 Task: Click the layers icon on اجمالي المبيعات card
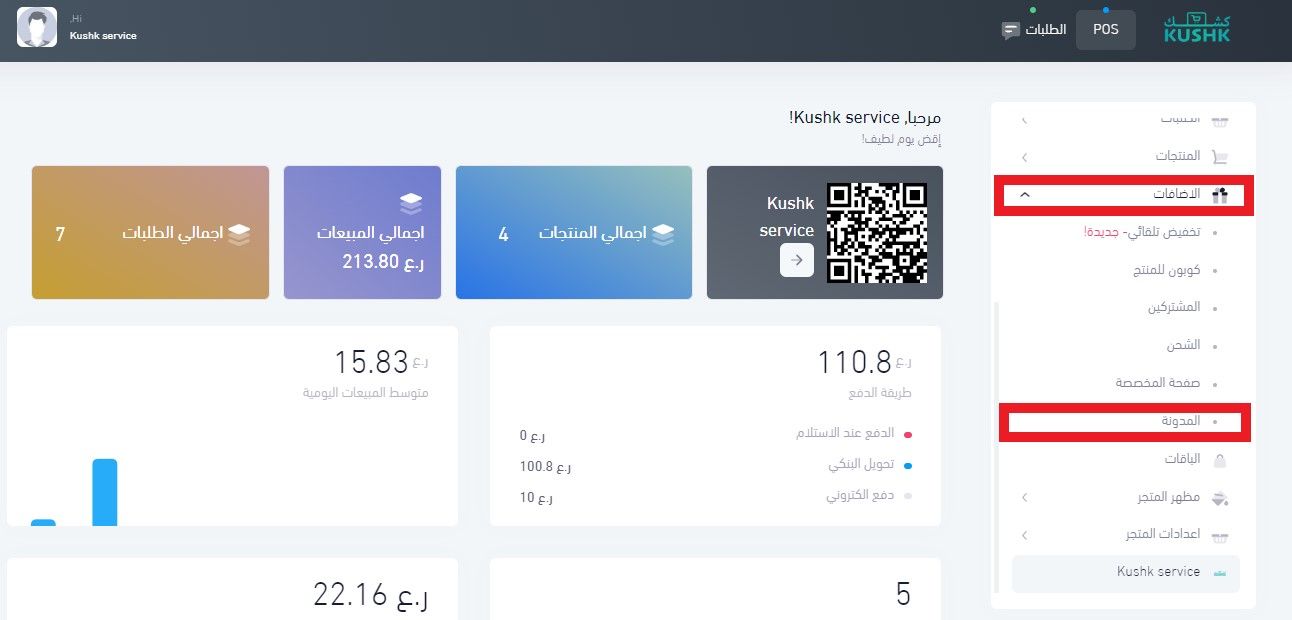(x=412, y=203)
